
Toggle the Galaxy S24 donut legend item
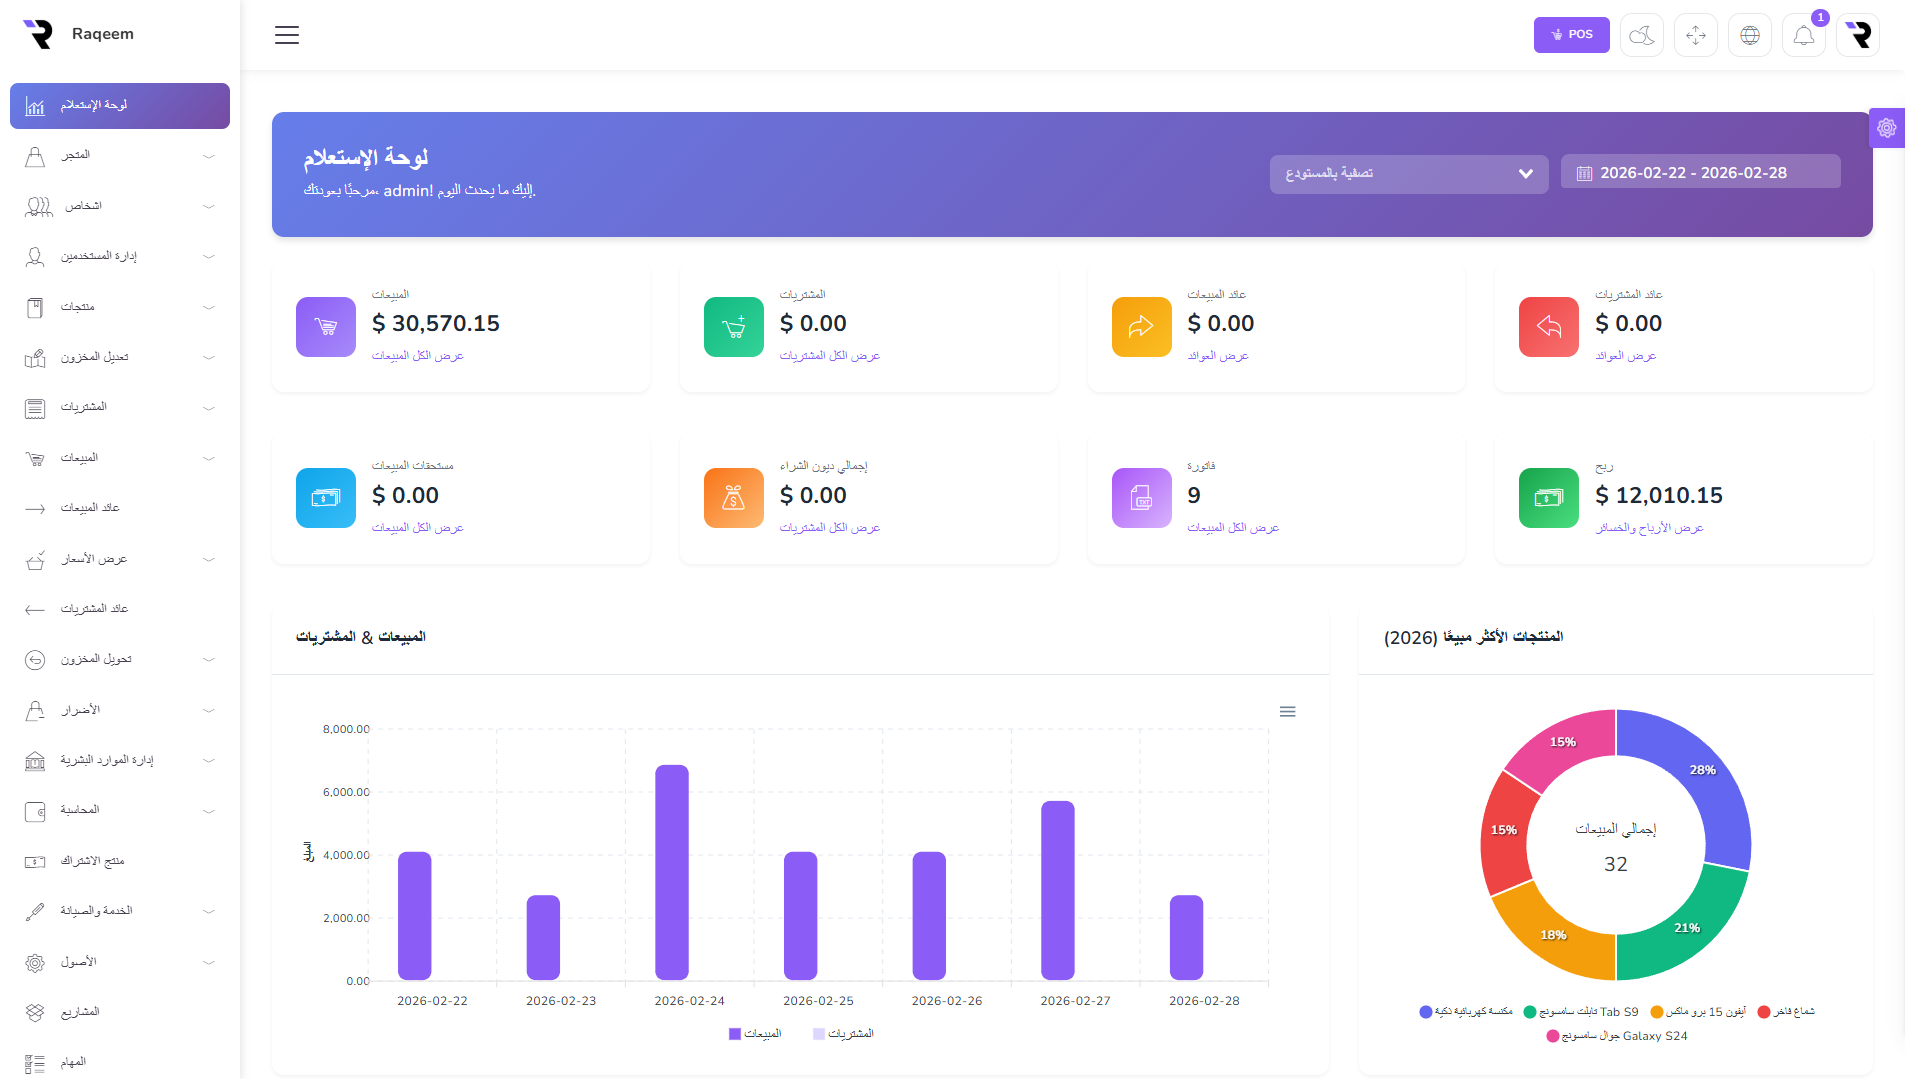click(1617, 1037)
